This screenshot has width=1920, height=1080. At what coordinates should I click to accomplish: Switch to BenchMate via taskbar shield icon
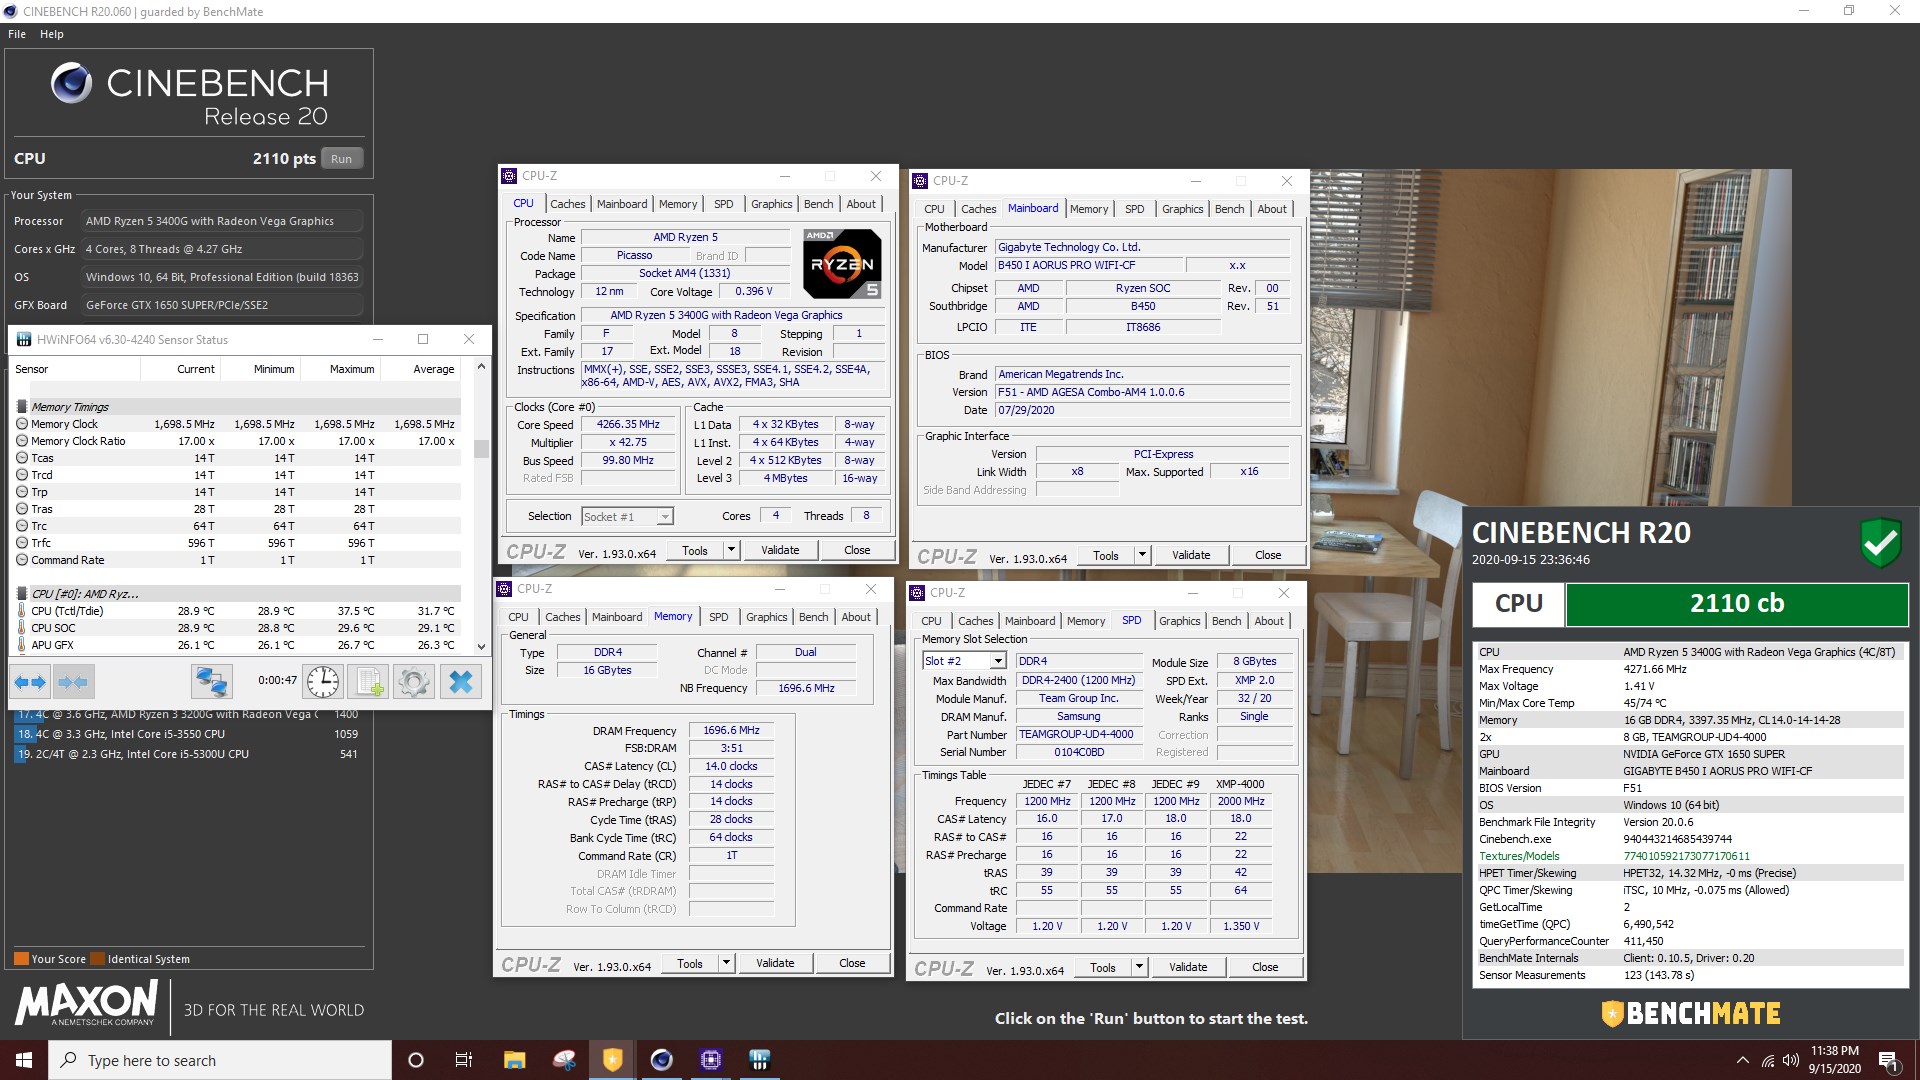pyautogui.click(x=613, y=1060)
